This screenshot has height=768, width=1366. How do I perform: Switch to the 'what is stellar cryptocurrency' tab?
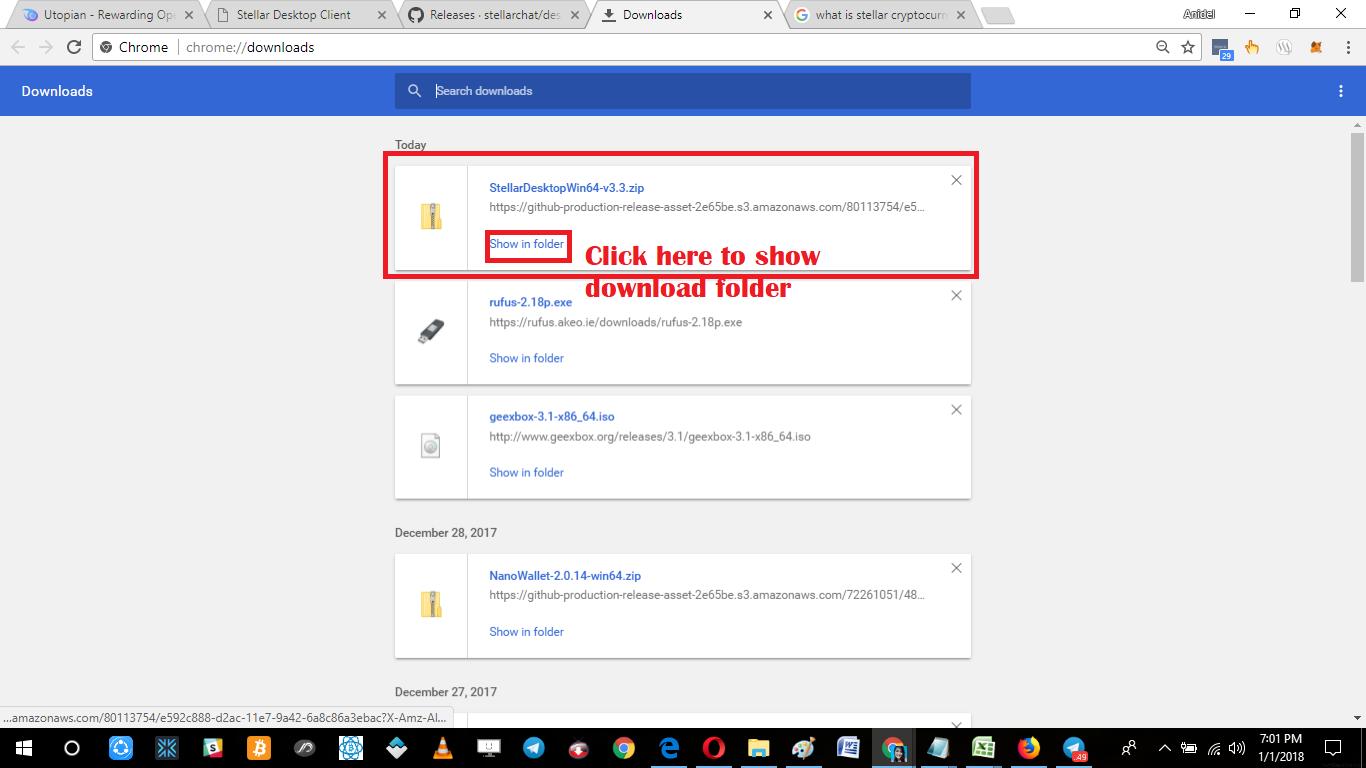pyautogui.click(x=880, y=15)
